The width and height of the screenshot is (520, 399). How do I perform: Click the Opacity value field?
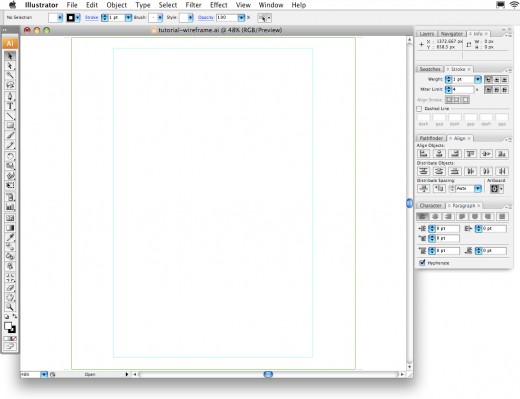(227, 18)
